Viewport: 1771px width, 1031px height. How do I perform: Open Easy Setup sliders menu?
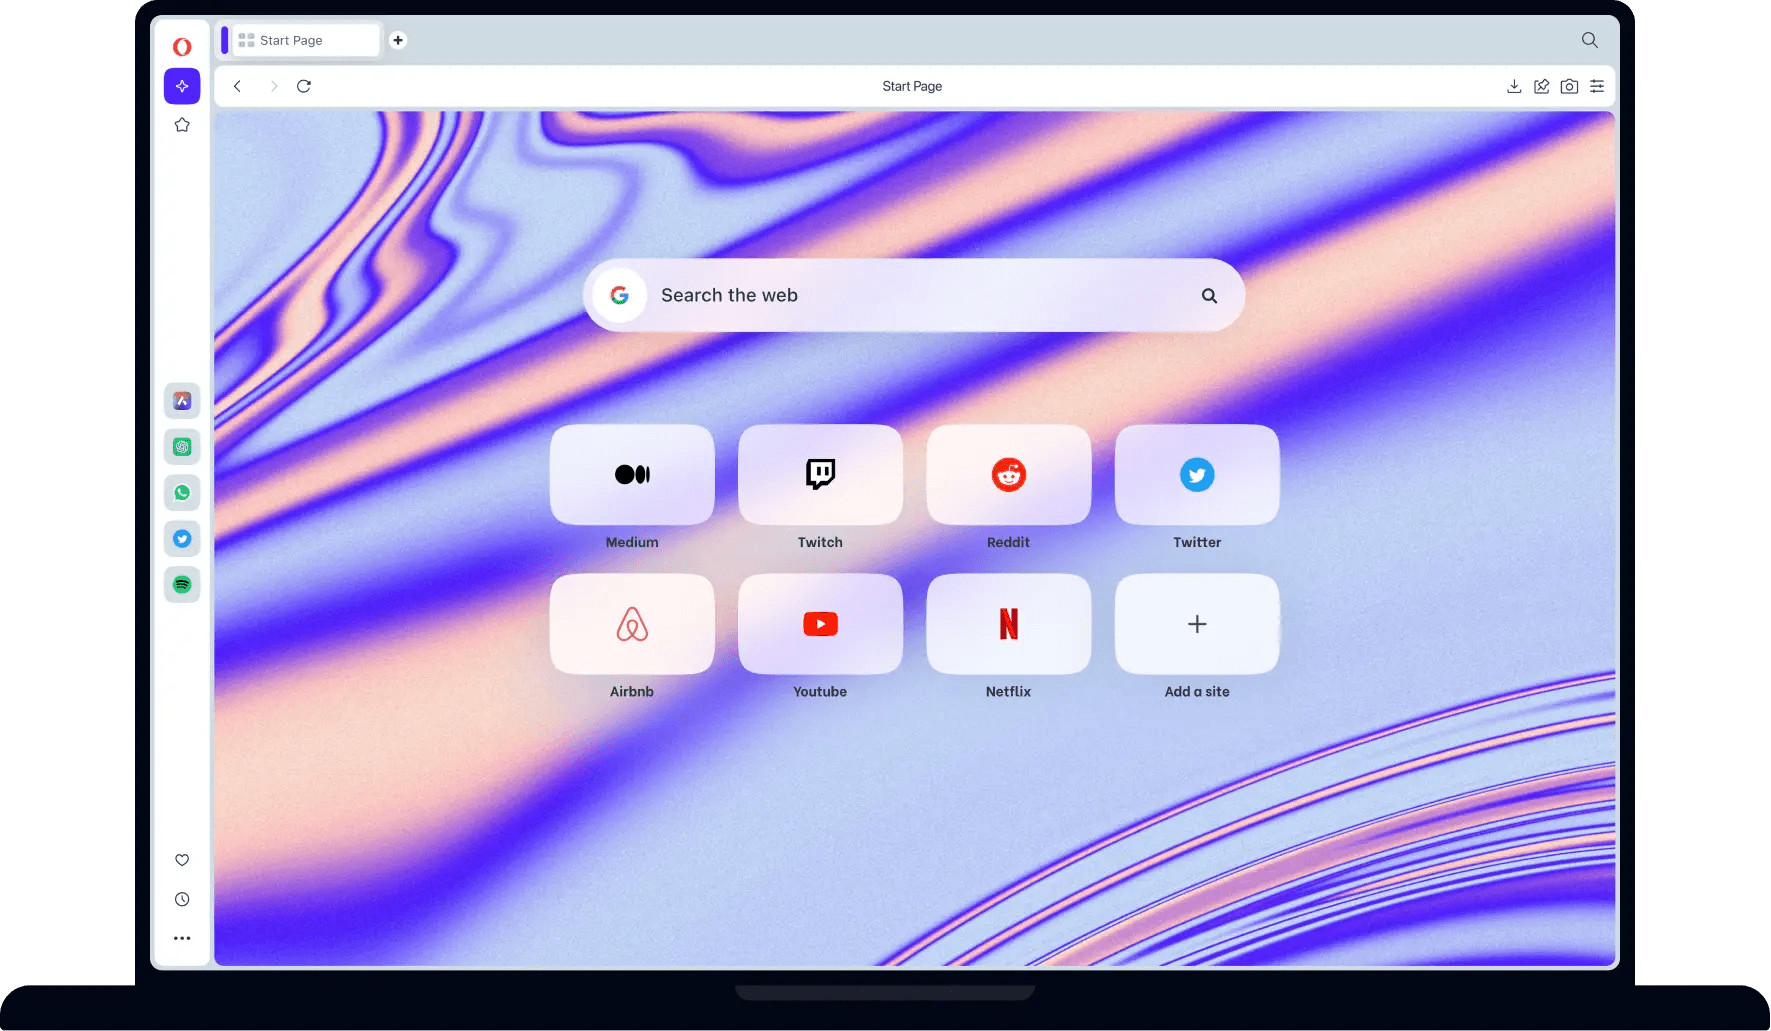point(1597,86)
